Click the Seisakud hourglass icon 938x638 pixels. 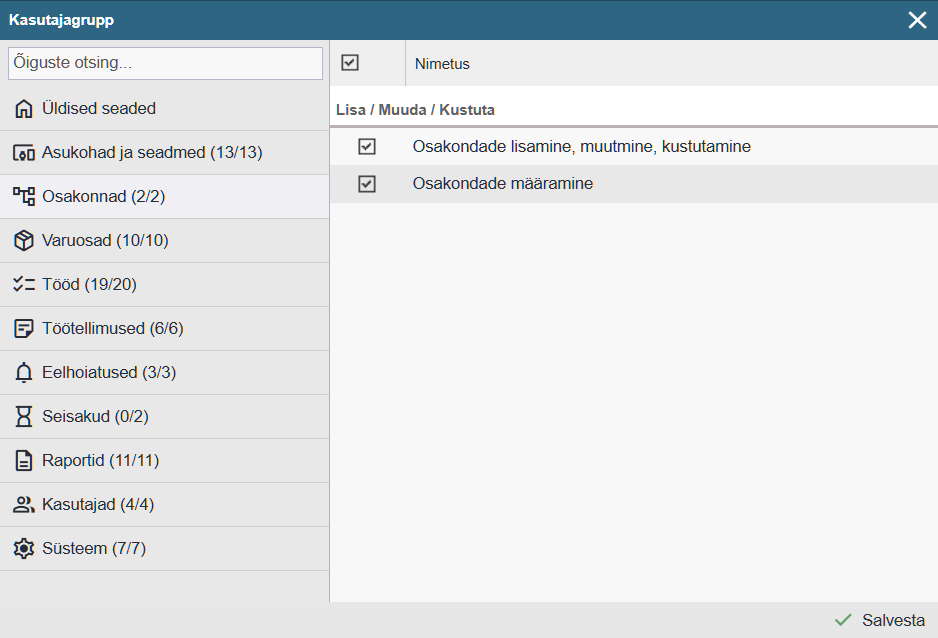(x=24, y=417)
